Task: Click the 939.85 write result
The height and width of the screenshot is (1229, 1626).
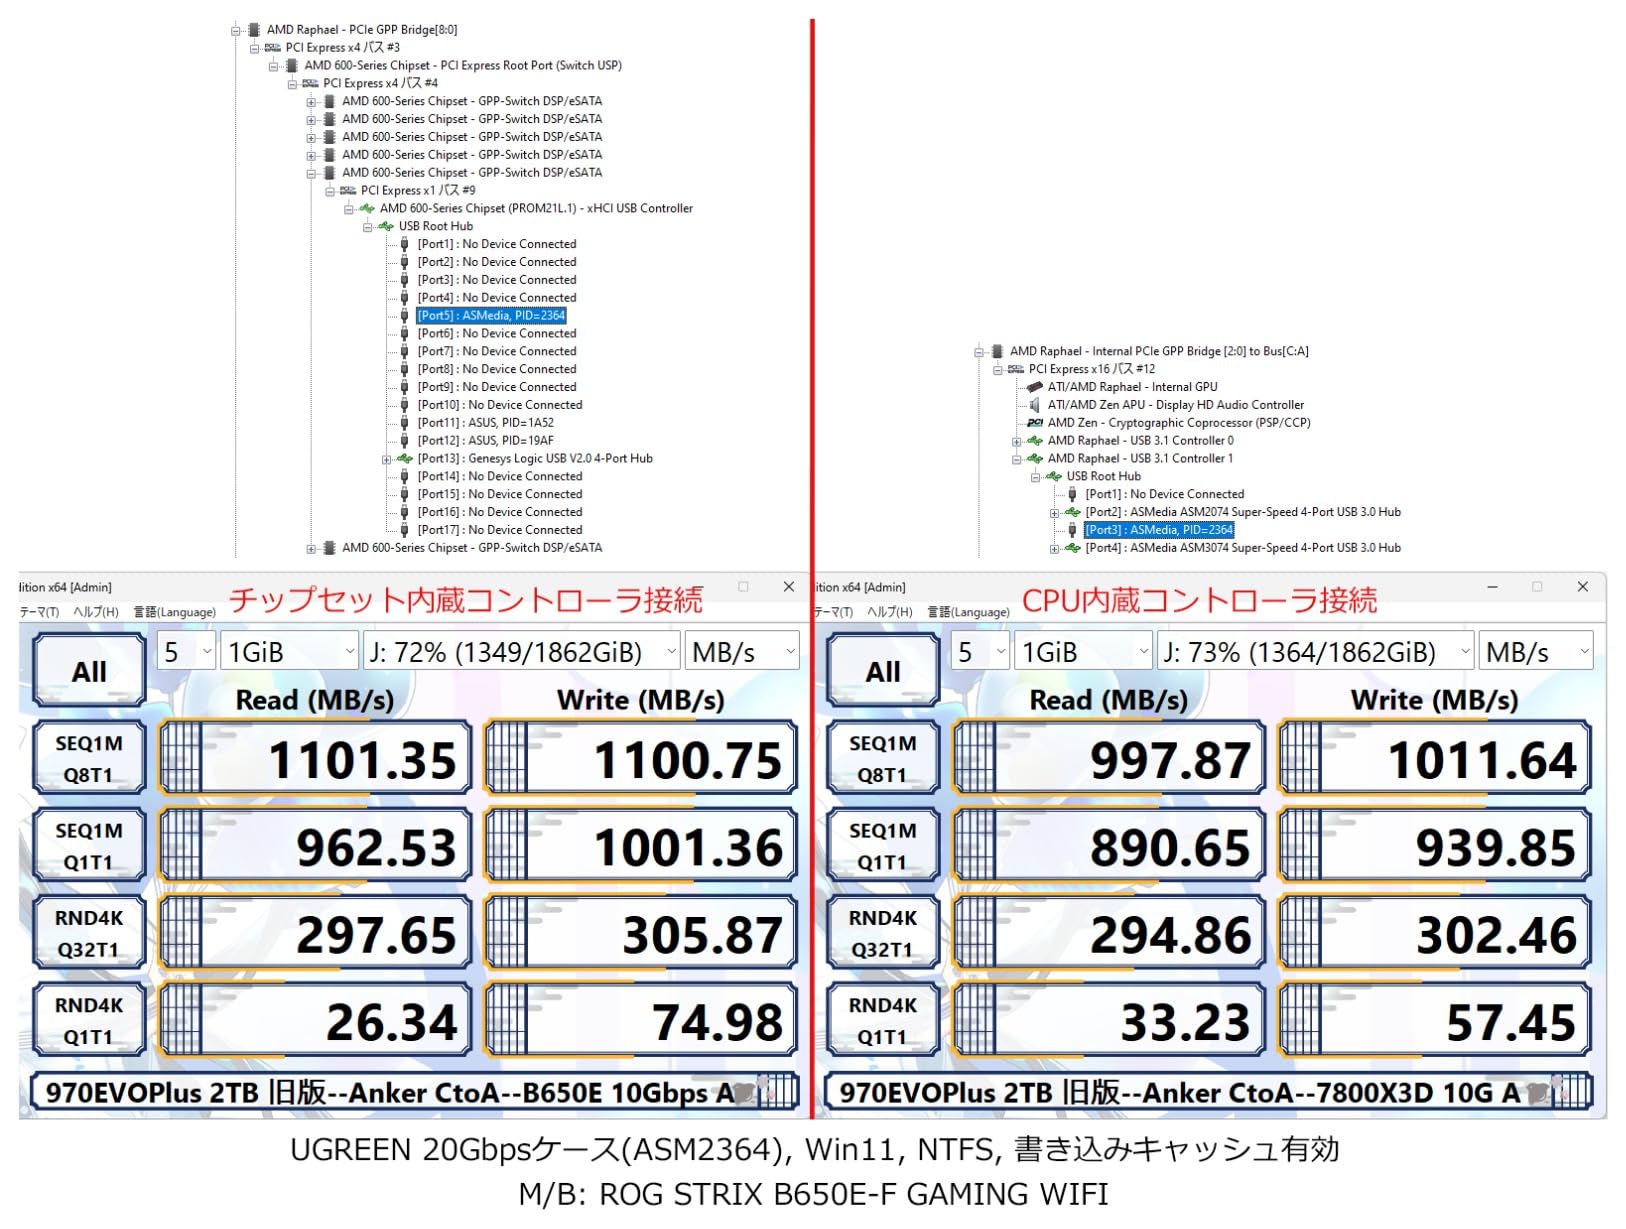Action: click(1435, 847)
